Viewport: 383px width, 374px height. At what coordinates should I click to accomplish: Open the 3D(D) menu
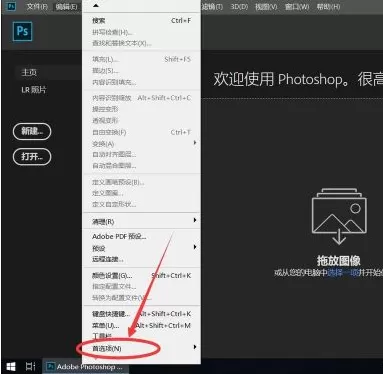coord(239,6)
